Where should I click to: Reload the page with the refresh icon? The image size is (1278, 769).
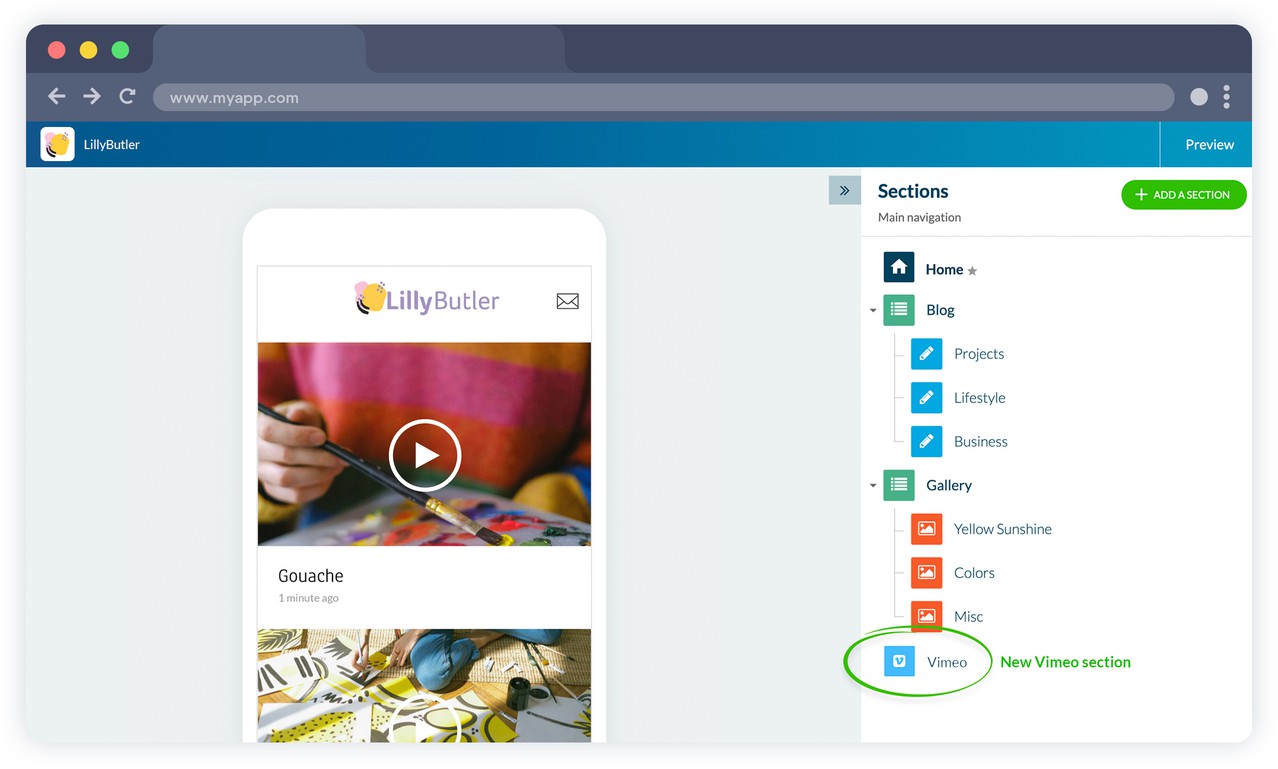pos(127,96)
